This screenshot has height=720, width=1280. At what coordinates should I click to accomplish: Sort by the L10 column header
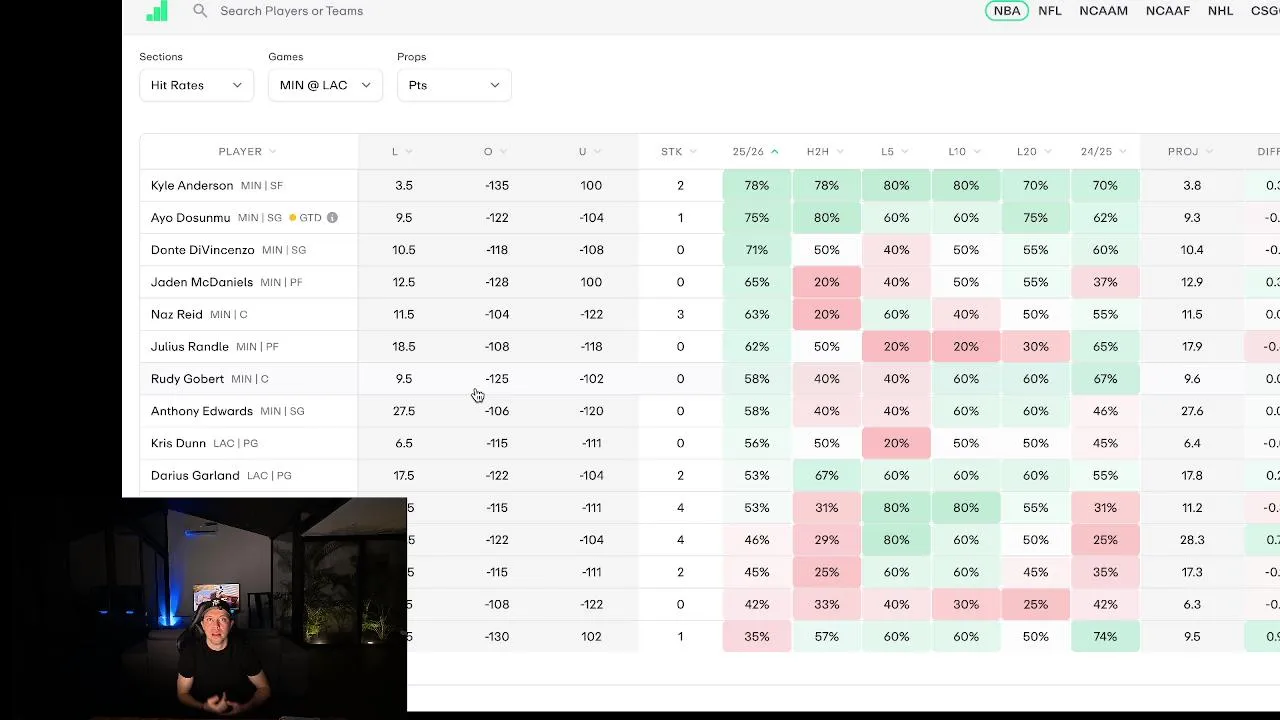tap(964, 152)
